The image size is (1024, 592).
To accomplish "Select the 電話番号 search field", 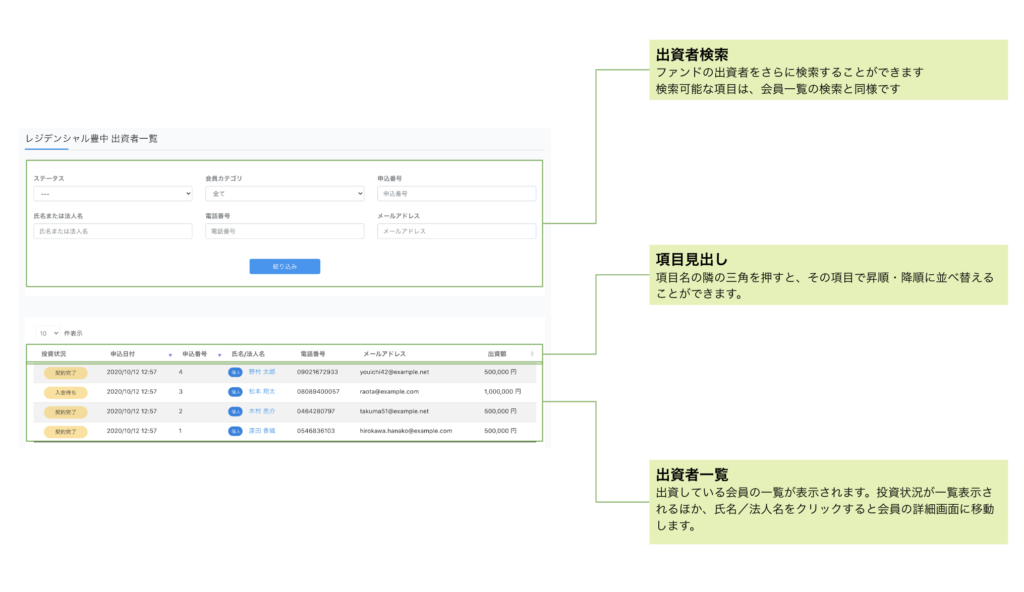I will (x=284, y=231).
